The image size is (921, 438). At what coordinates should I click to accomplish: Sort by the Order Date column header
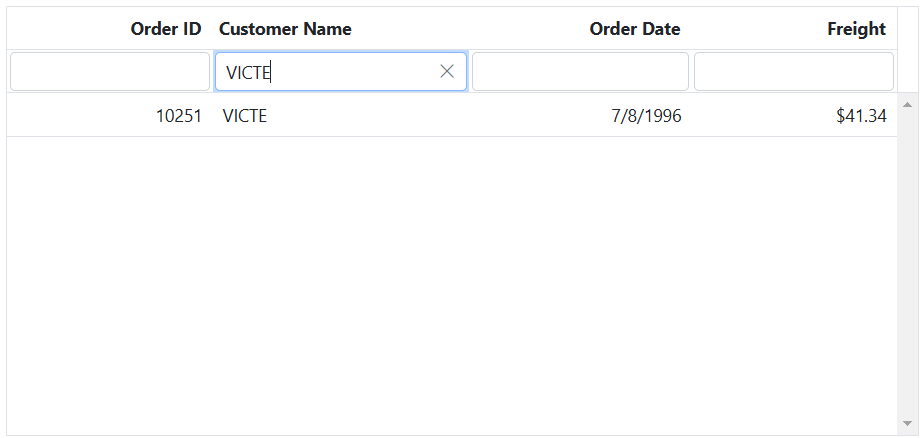[634, 29]
